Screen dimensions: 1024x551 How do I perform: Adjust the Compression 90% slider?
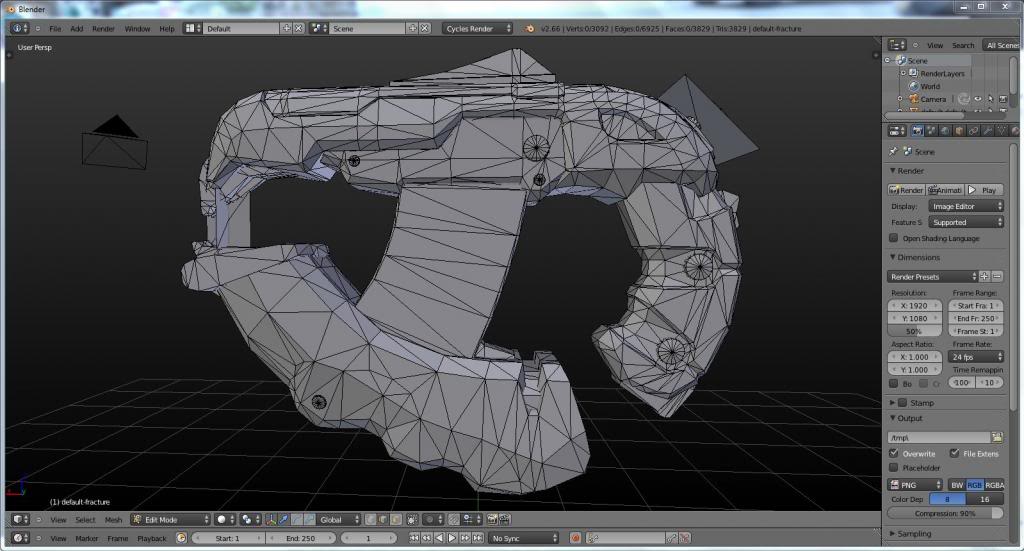coord(945,513)
